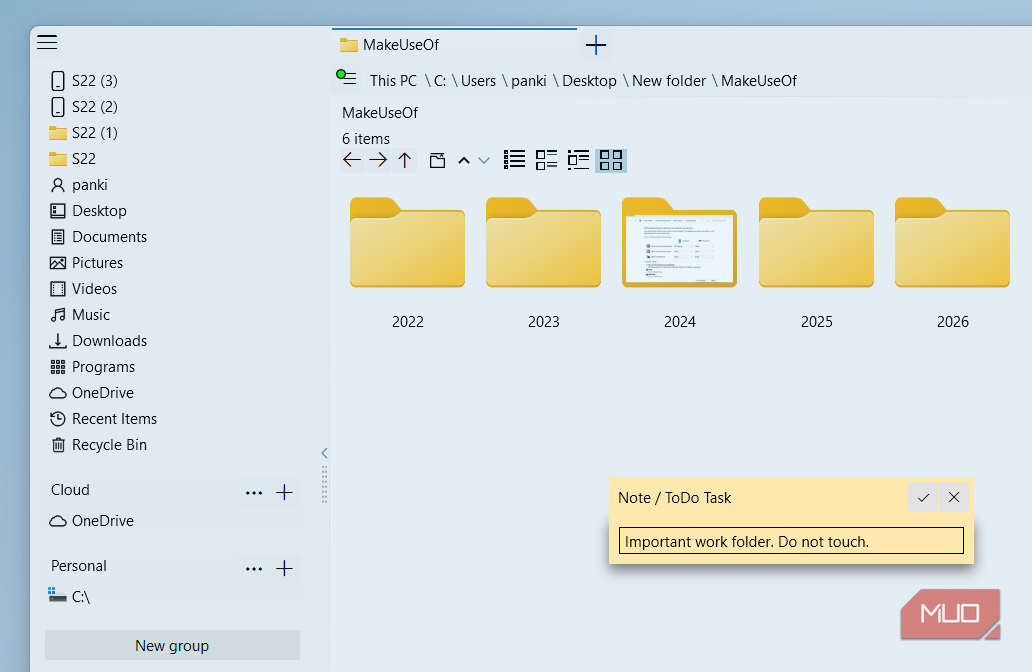Go to This PC in breadcrumb
The image size is (1032, 672).
click(x=394, y=81)
